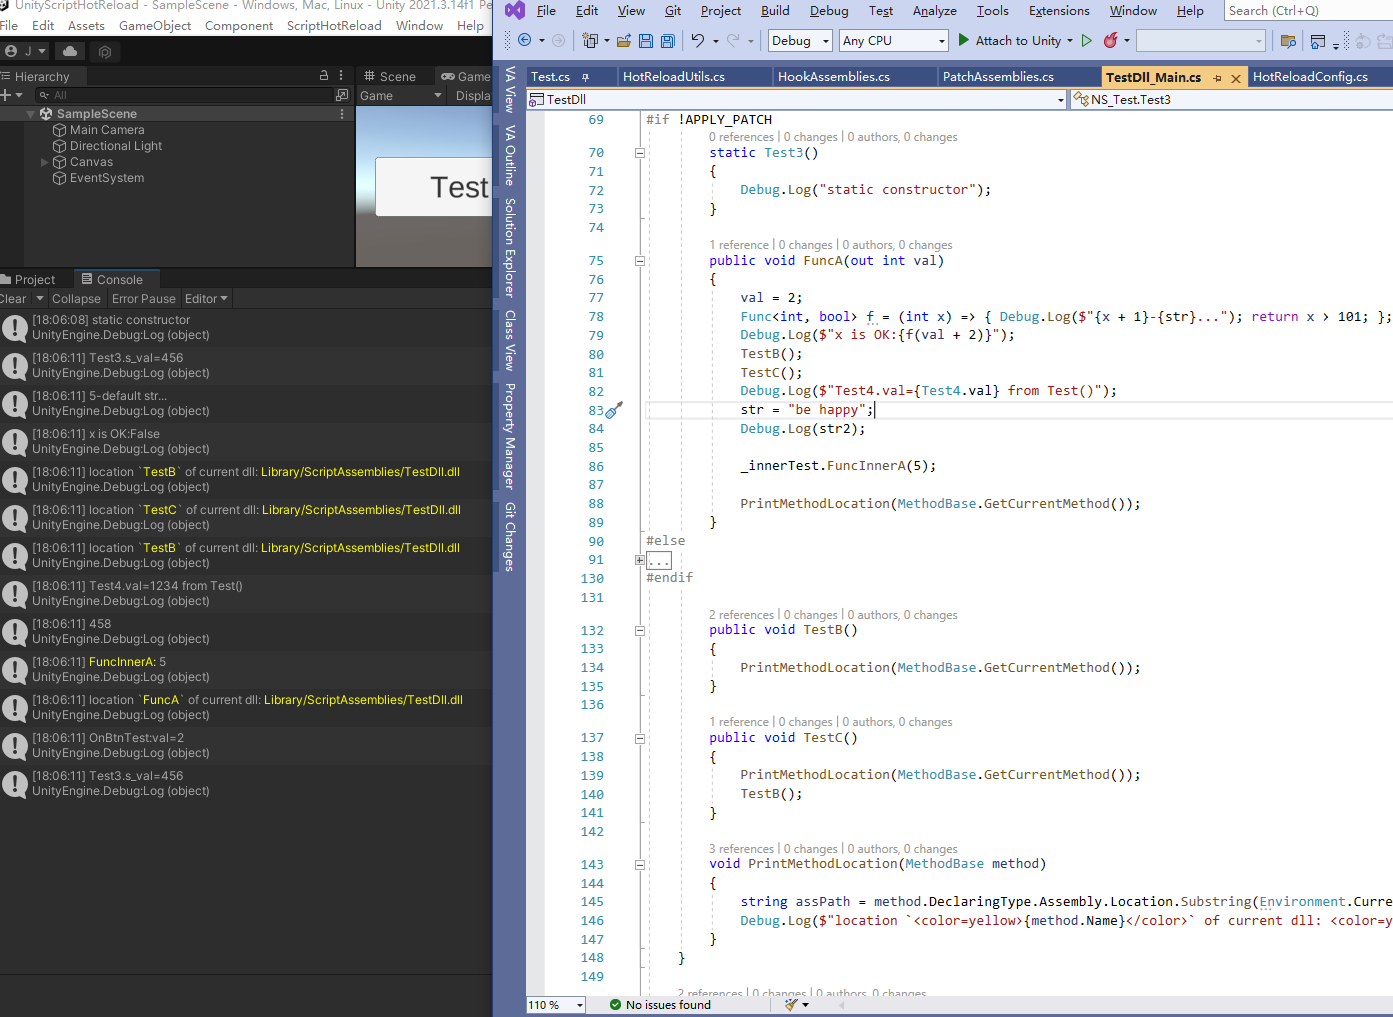Clear the Unity Console log
Screen dimensions: 1393x1017
pyautogui.click(x=13, y=299)
